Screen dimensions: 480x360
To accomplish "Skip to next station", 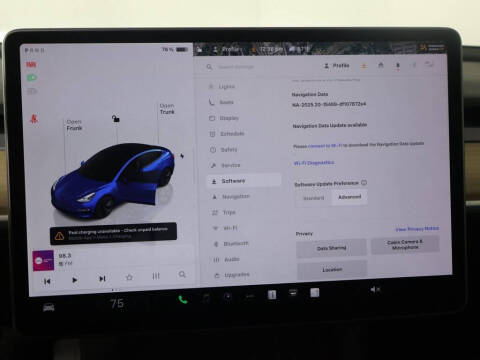I will coord(102,279).
